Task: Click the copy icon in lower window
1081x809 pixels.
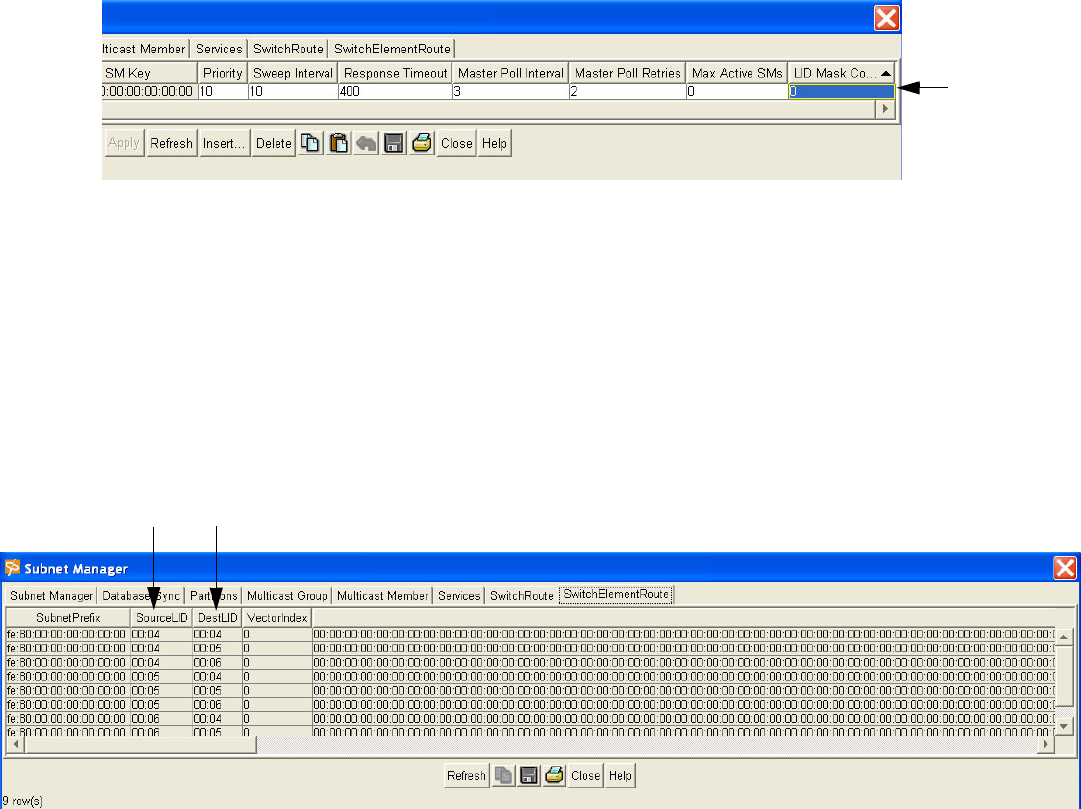Action: tap(504, 775)
